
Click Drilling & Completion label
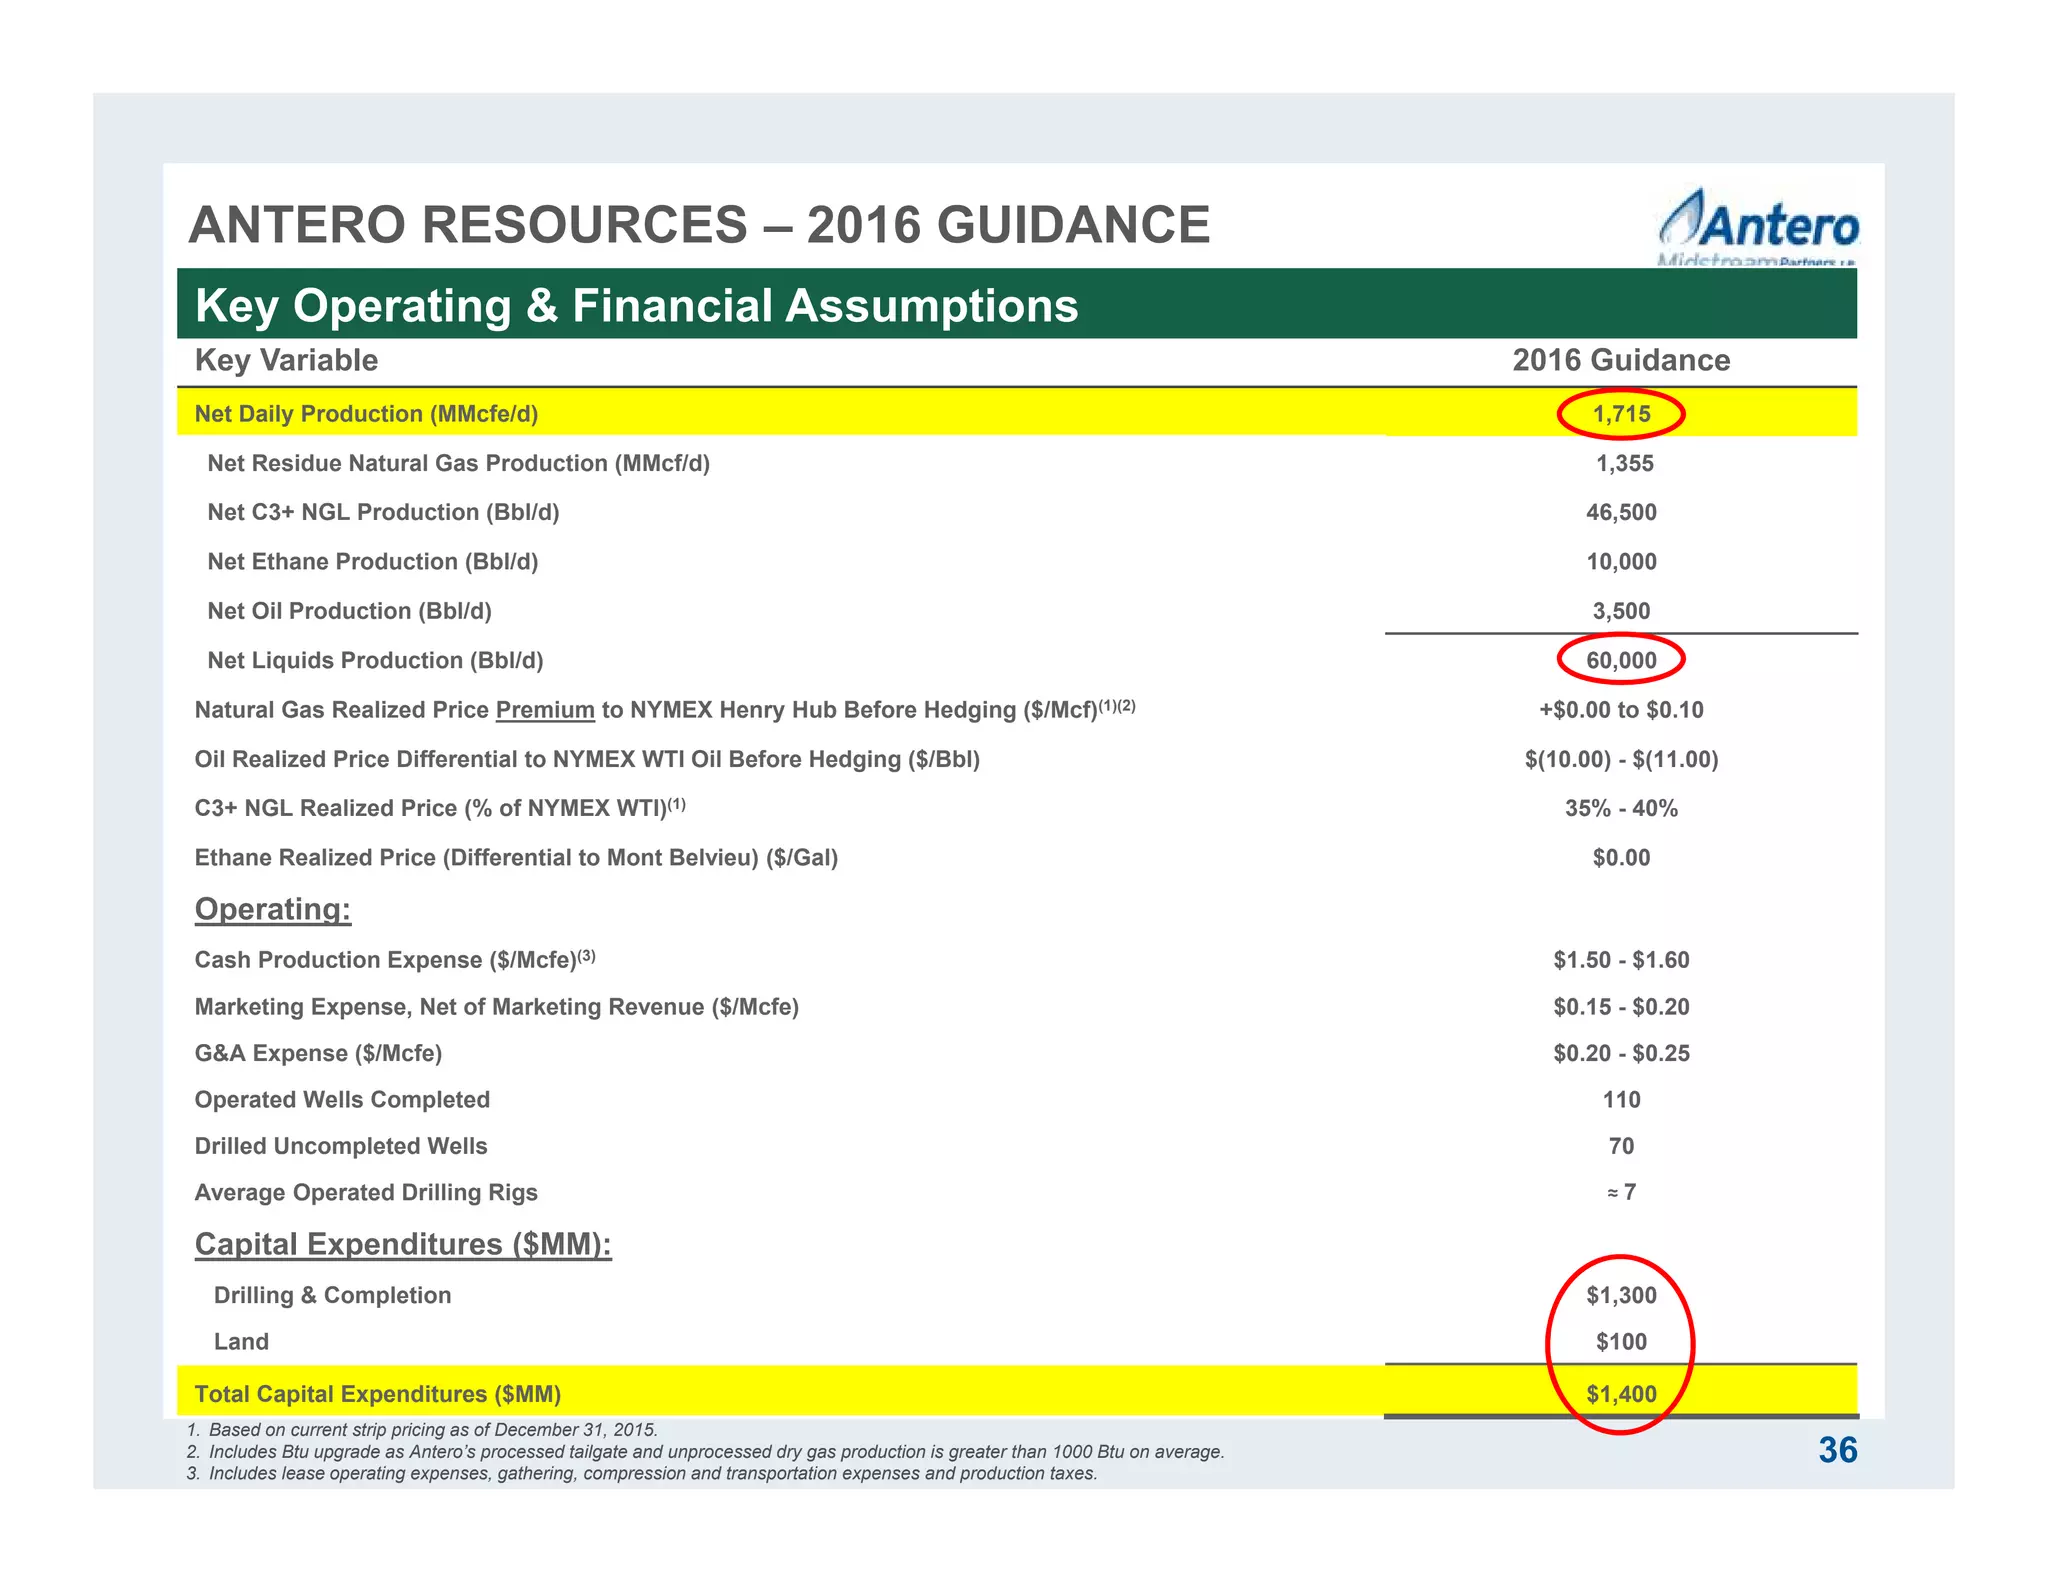332,1295
